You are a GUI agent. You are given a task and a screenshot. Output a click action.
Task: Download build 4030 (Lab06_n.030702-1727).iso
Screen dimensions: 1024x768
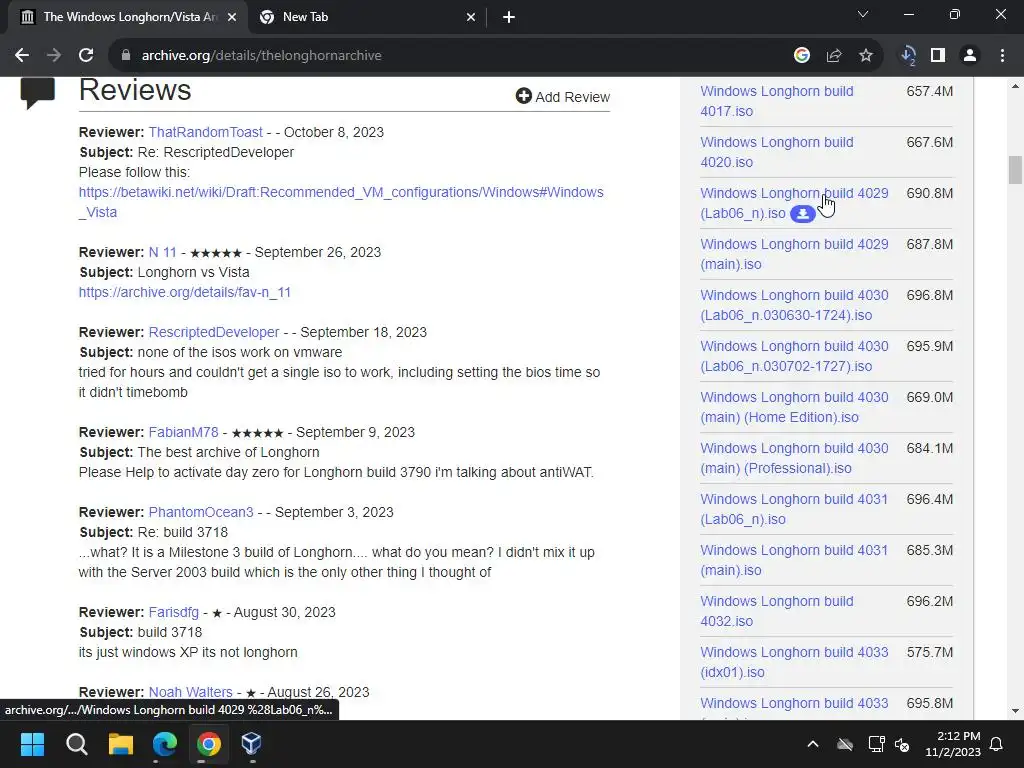[x=794, y=356]
